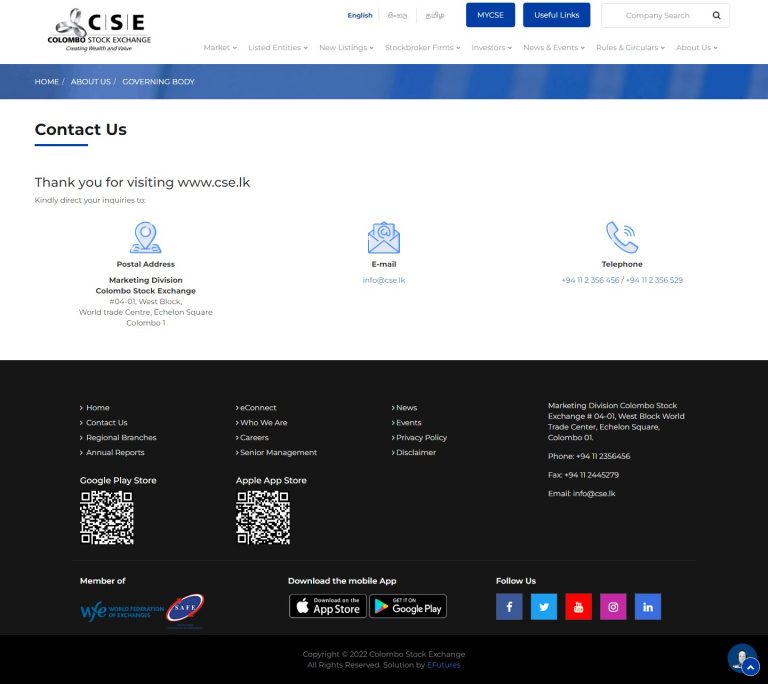Viewport: 768px width, 684px height.
Task: Click the postal address map pin icon
Action: tap(145, 238)
